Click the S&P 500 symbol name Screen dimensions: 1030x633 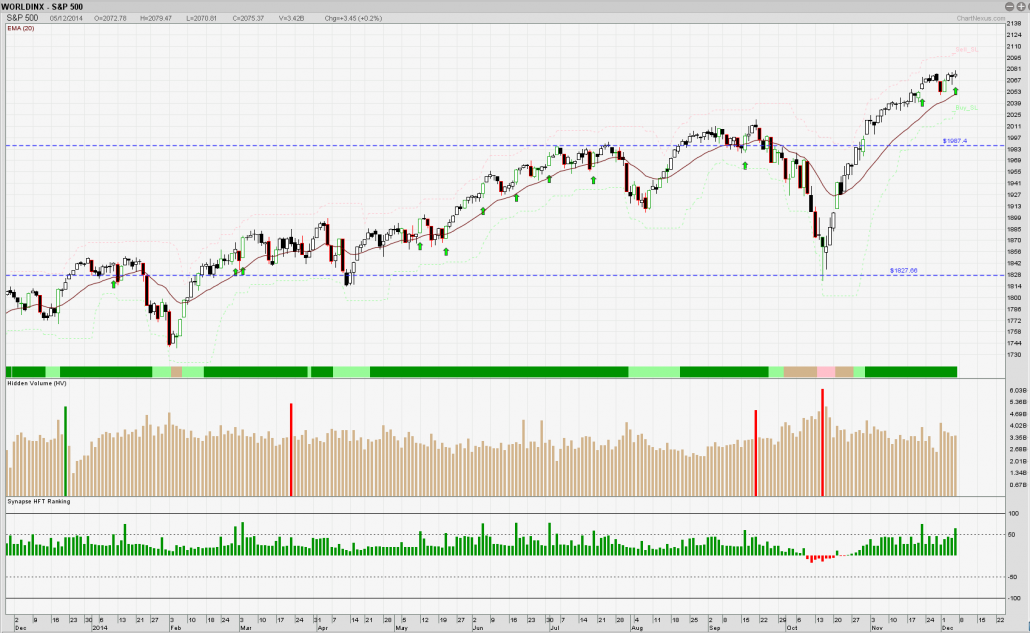[x=23, y=18]
